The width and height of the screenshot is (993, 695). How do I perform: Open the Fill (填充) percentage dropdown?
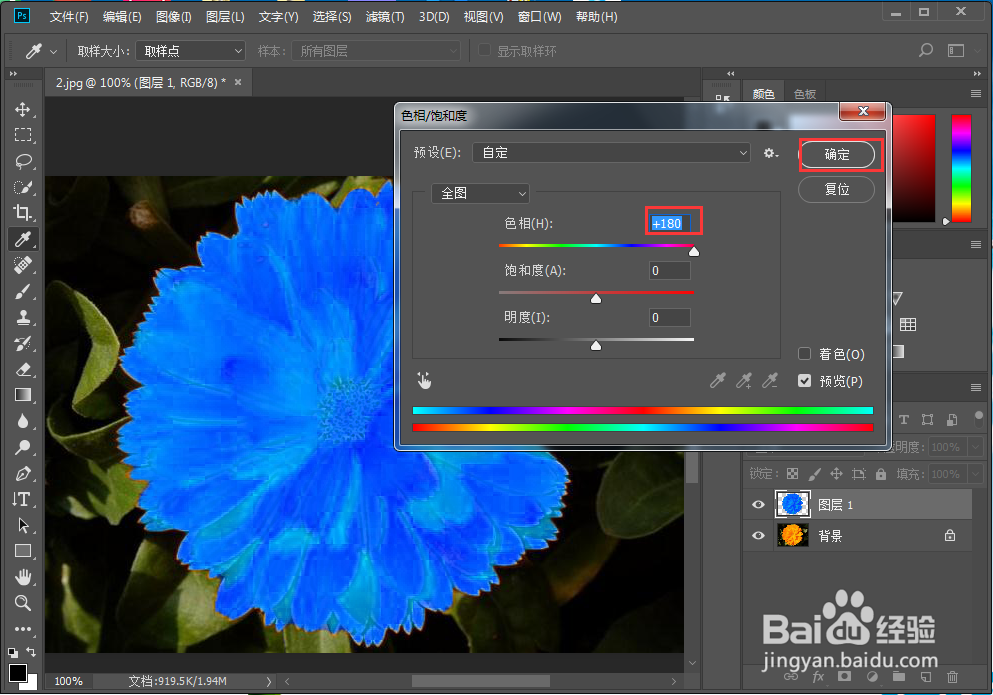[977, 474]
